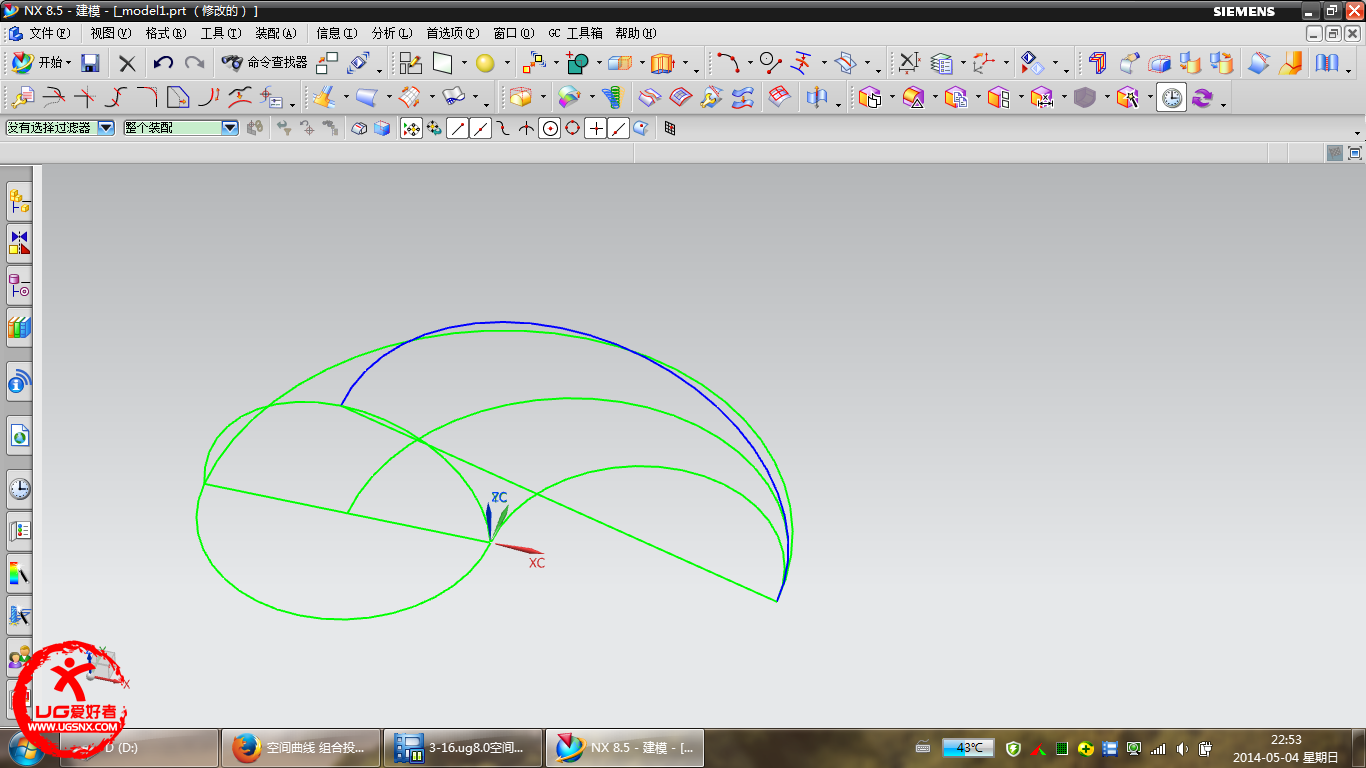This screenshot has height=768, width=1366.
Task: Switch to the 3-16.ug8.0 taskbar item
Action: point(463,748)
